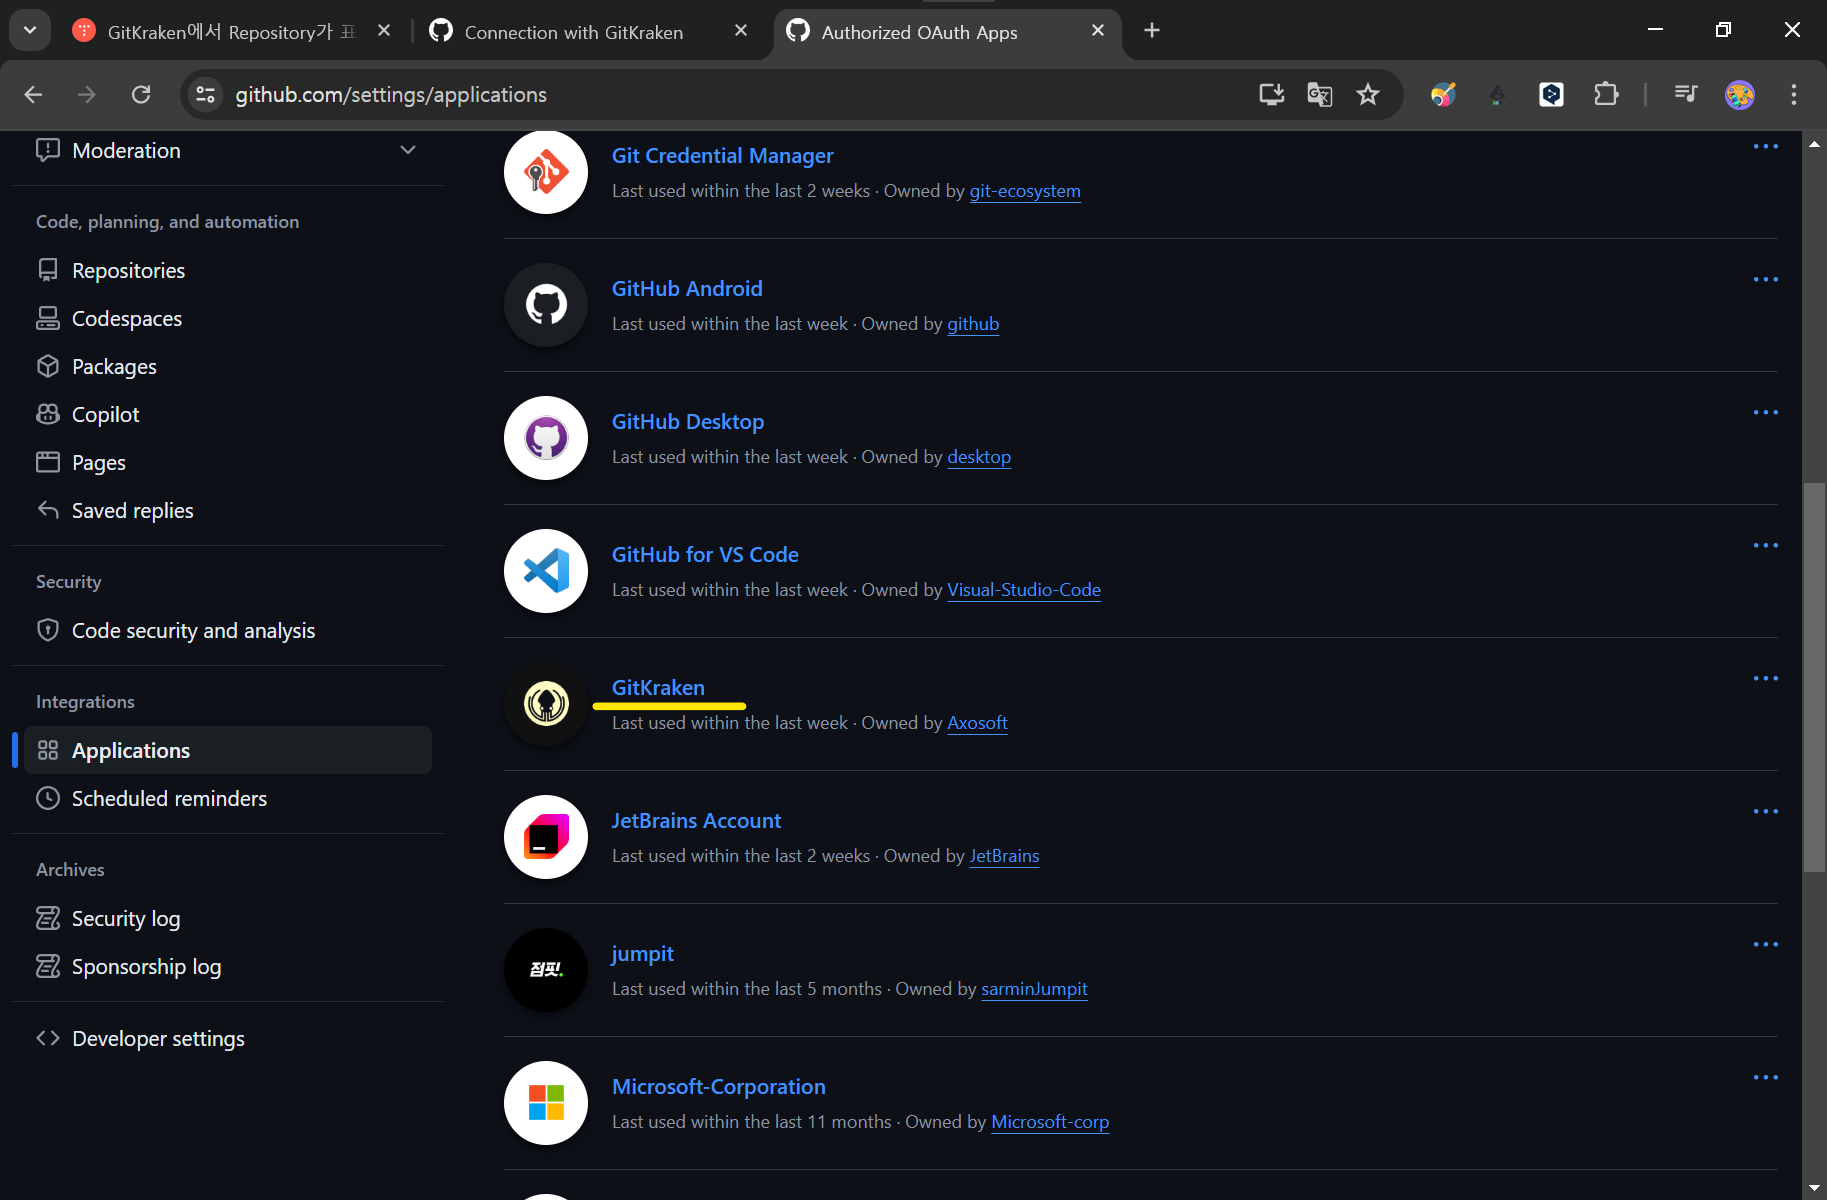Open options menu for JetBrains Account

pos(1766,812)
